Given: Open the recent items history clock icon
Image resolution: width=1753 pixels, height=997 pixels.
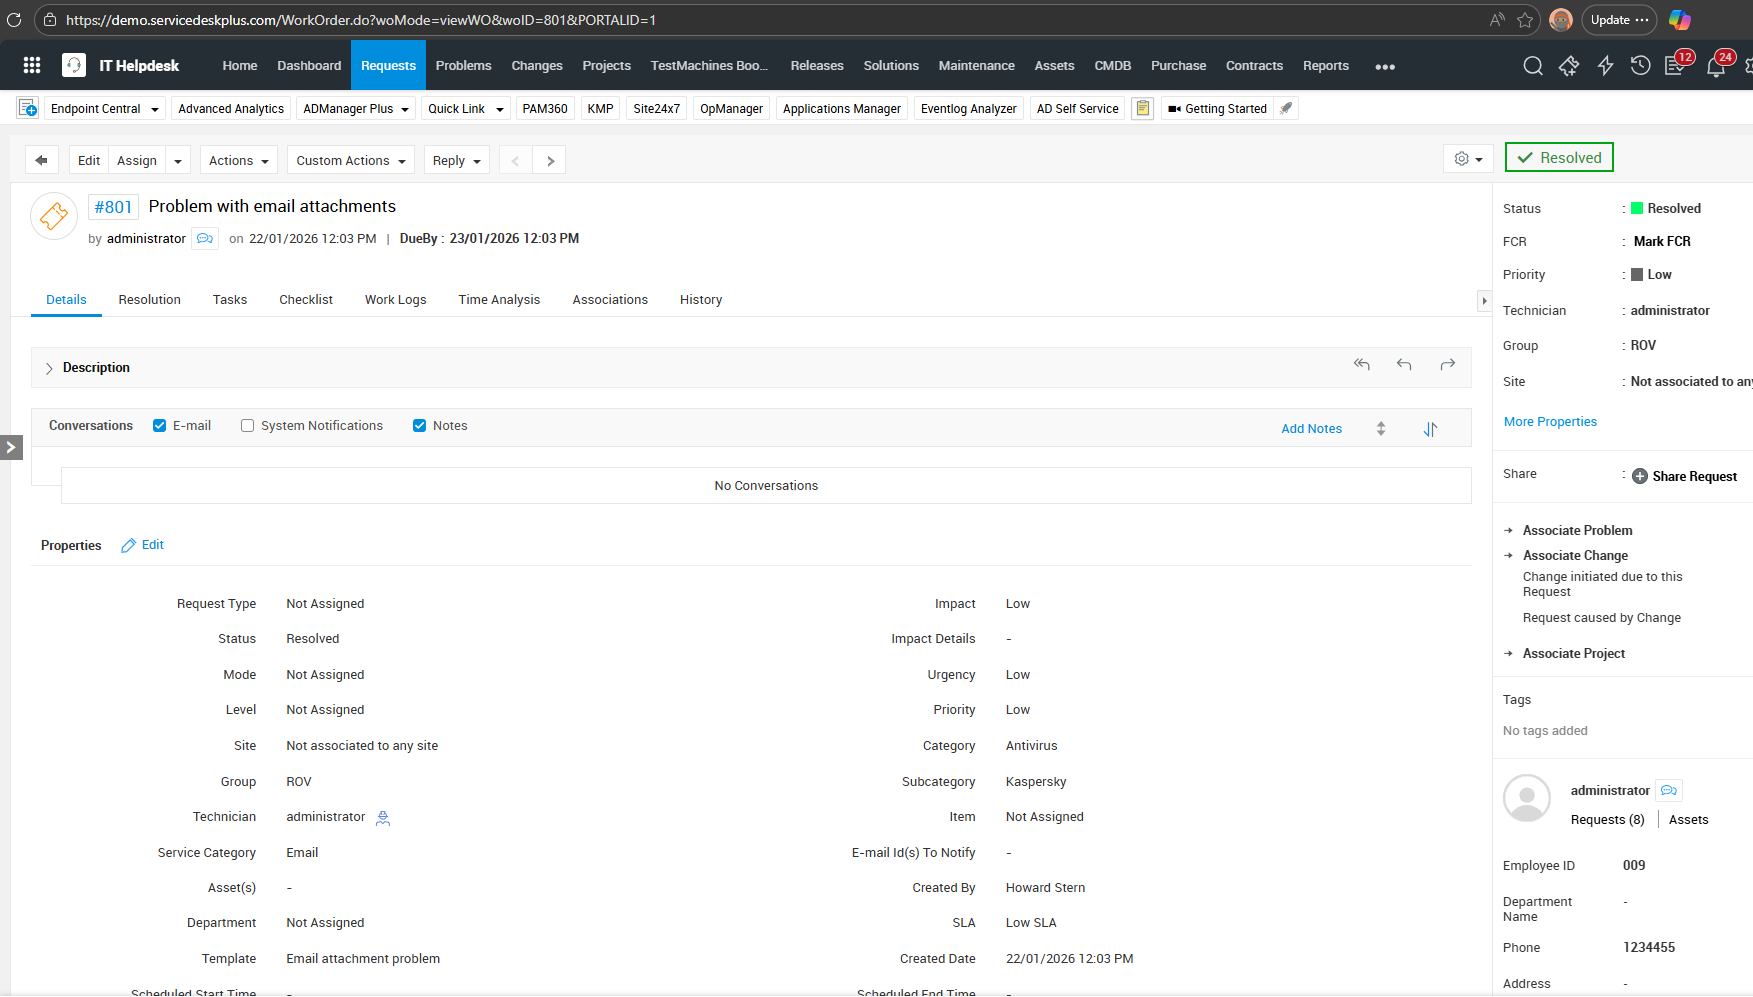Looking at the screenshot, I should (x=1640, y=66).
